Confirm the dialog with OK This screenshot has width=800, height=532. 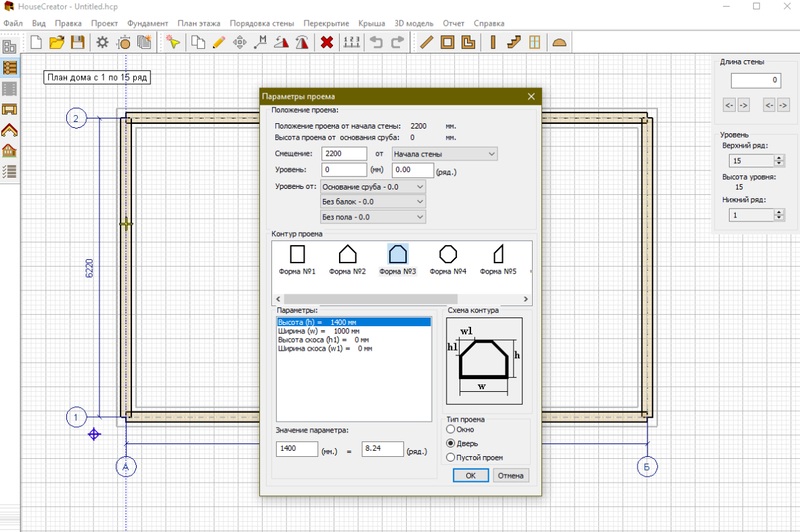point(470,475)
